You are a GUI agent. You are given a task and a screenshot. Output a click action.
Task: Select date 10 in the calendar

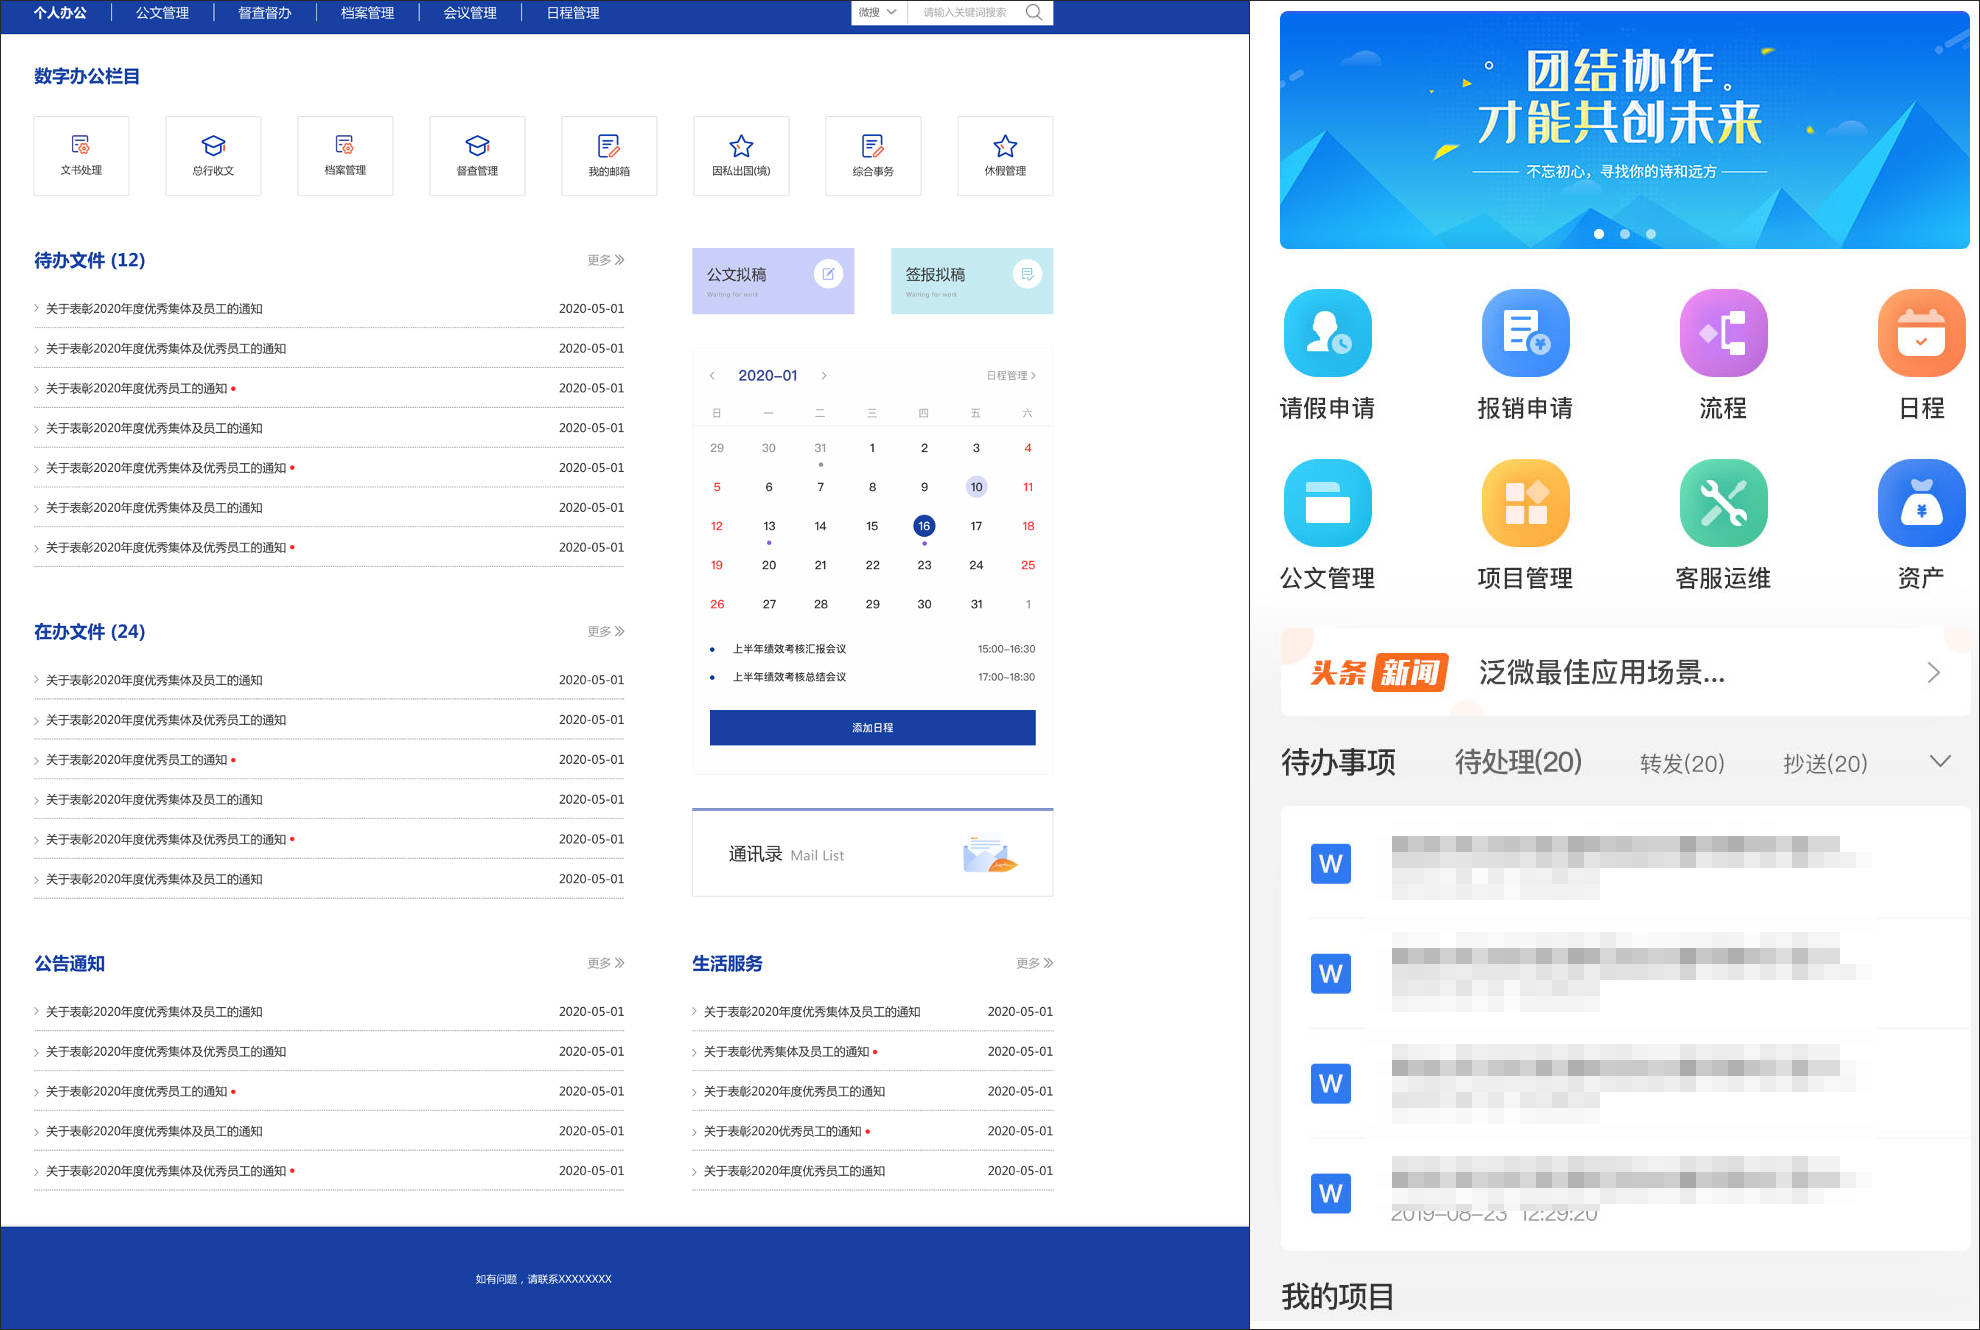[976, 487]
